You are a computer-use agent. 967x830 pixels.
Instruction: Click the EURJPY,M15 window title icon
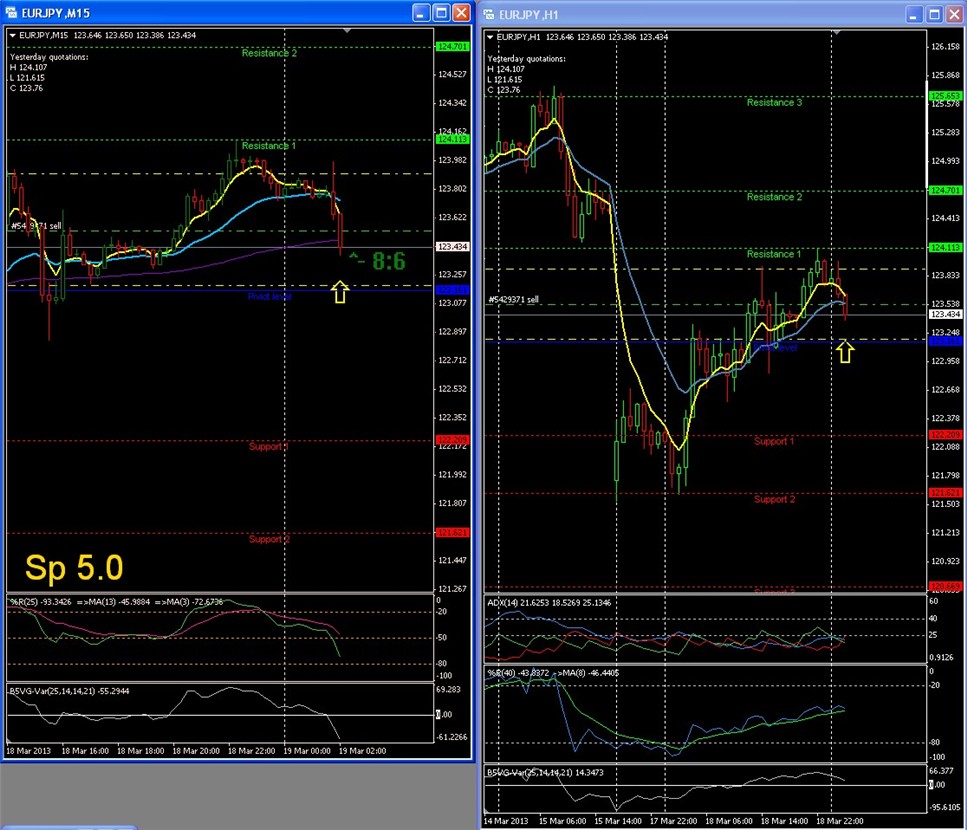pyautogui.click(x=11, y=13)
